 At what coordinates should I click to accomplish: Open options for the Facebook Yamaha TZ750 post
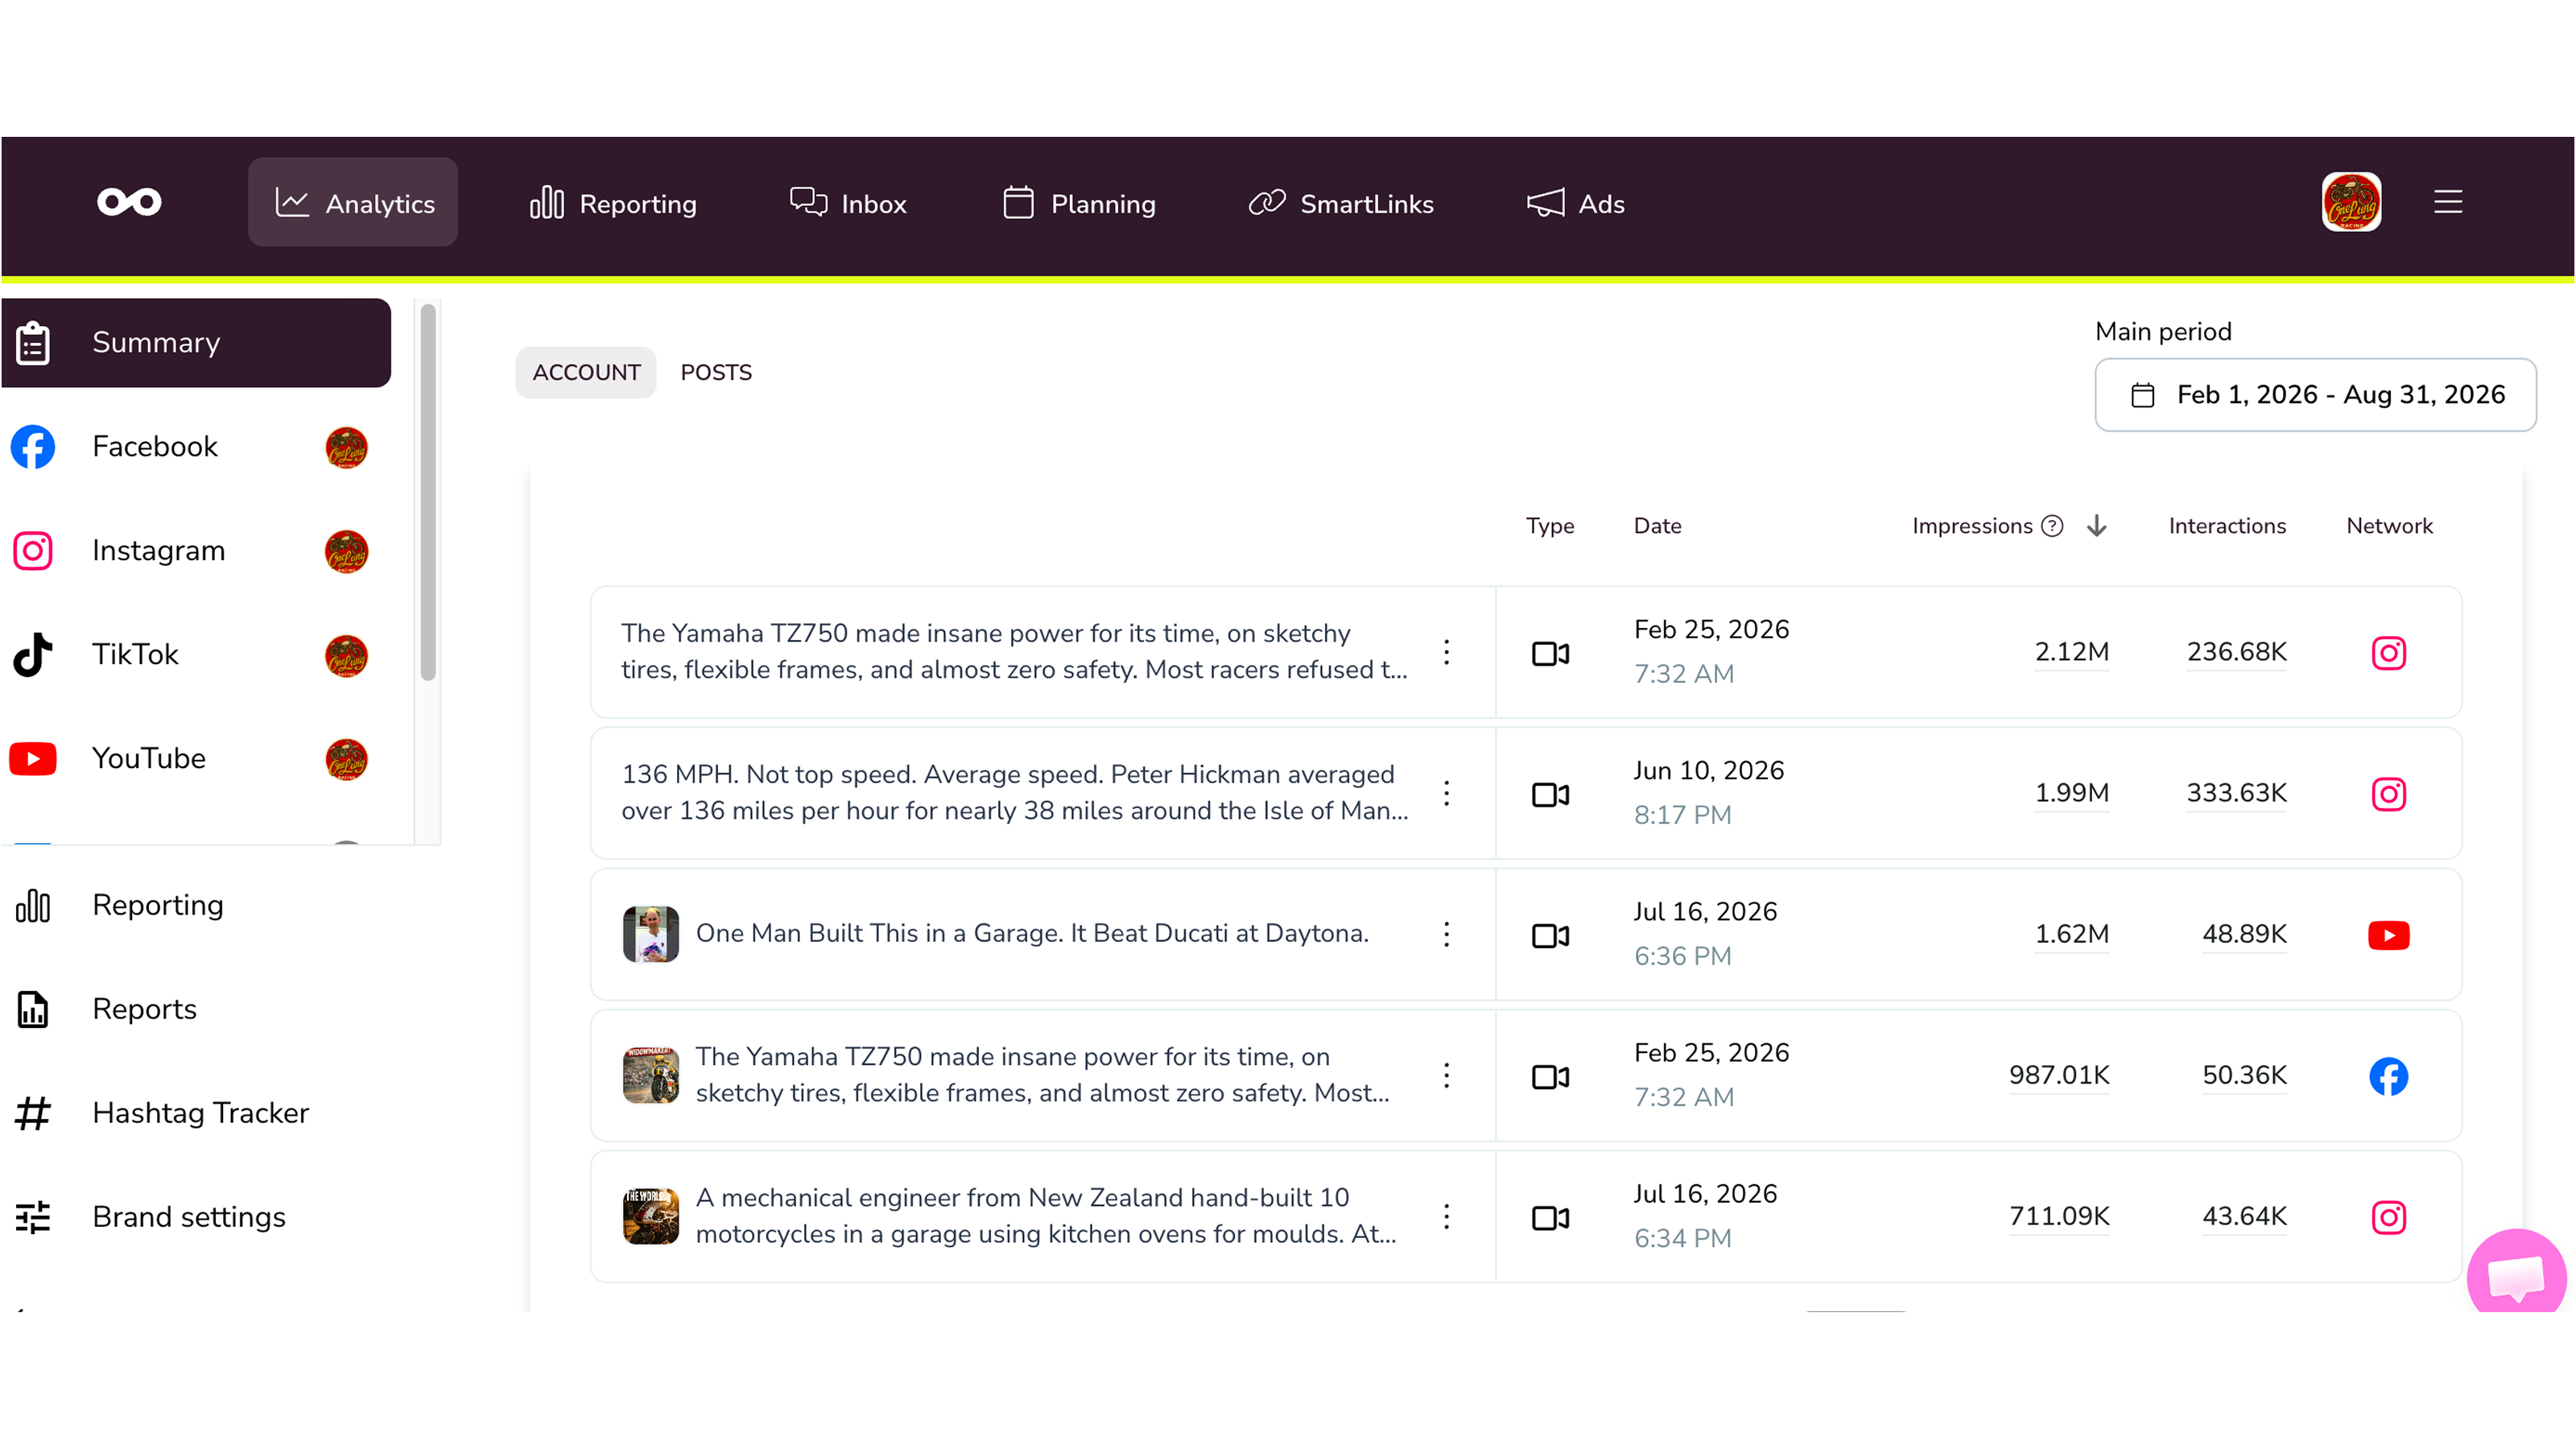1446,1075
